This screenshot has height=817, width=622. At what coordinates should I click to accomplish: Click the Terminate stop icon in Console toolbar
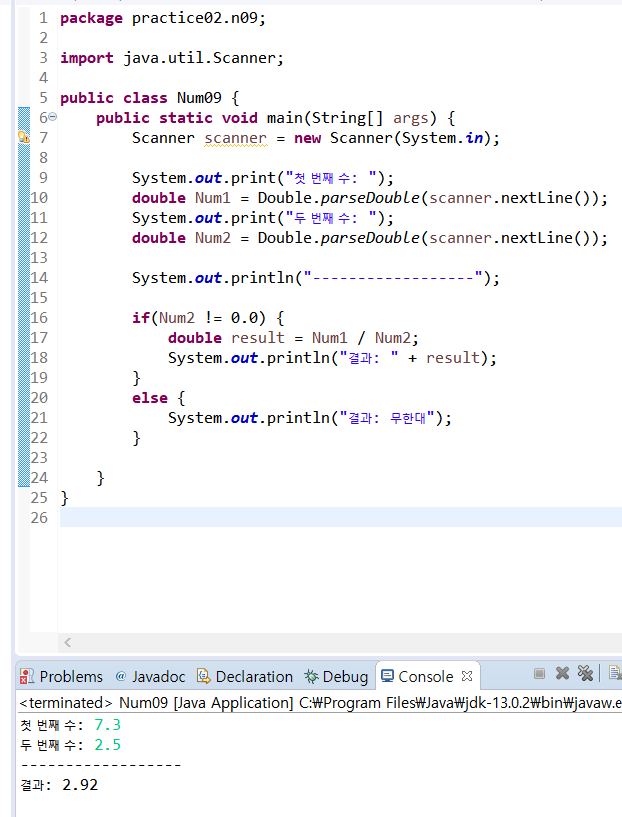539,674
